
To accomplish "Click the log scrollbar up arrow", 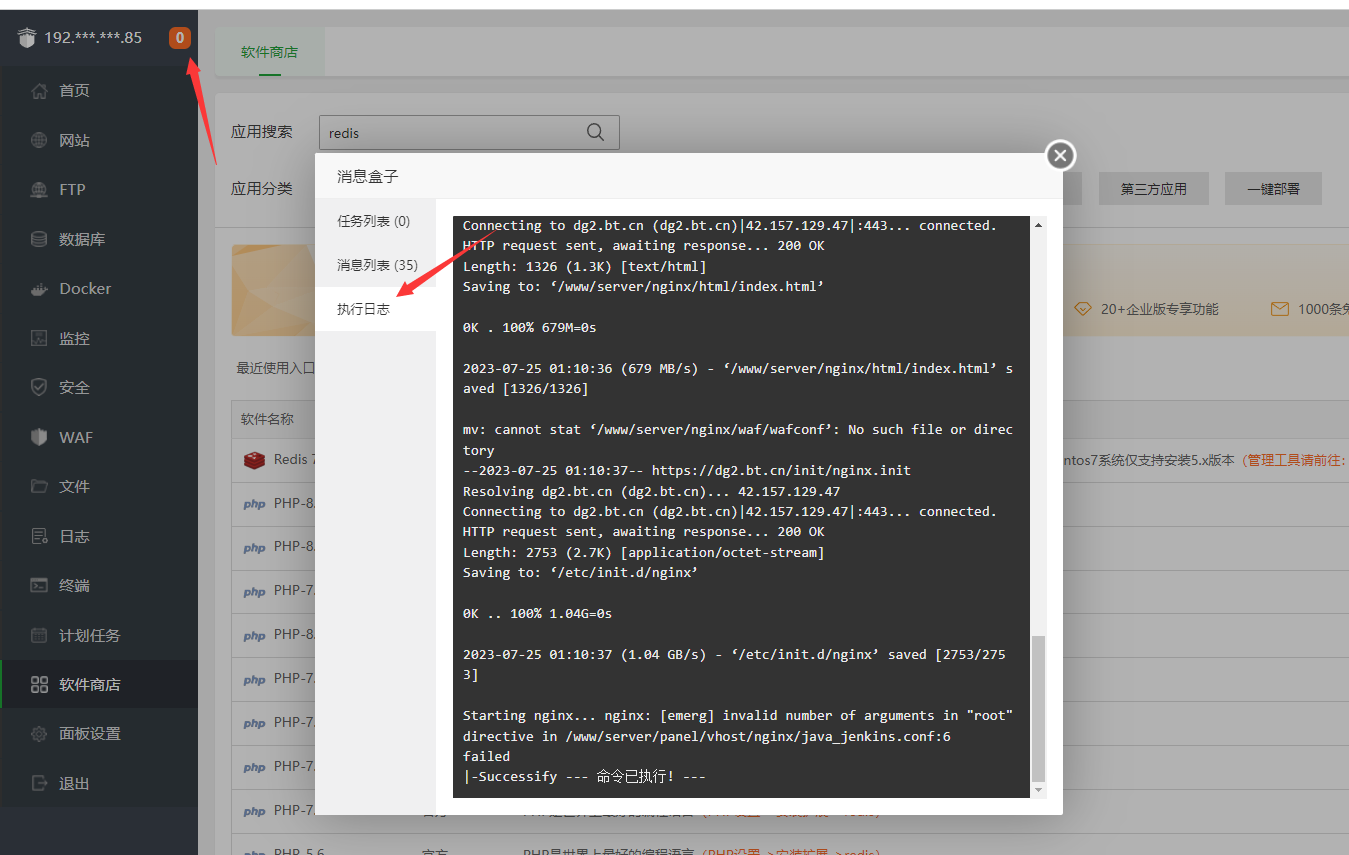I will 1038,225.
